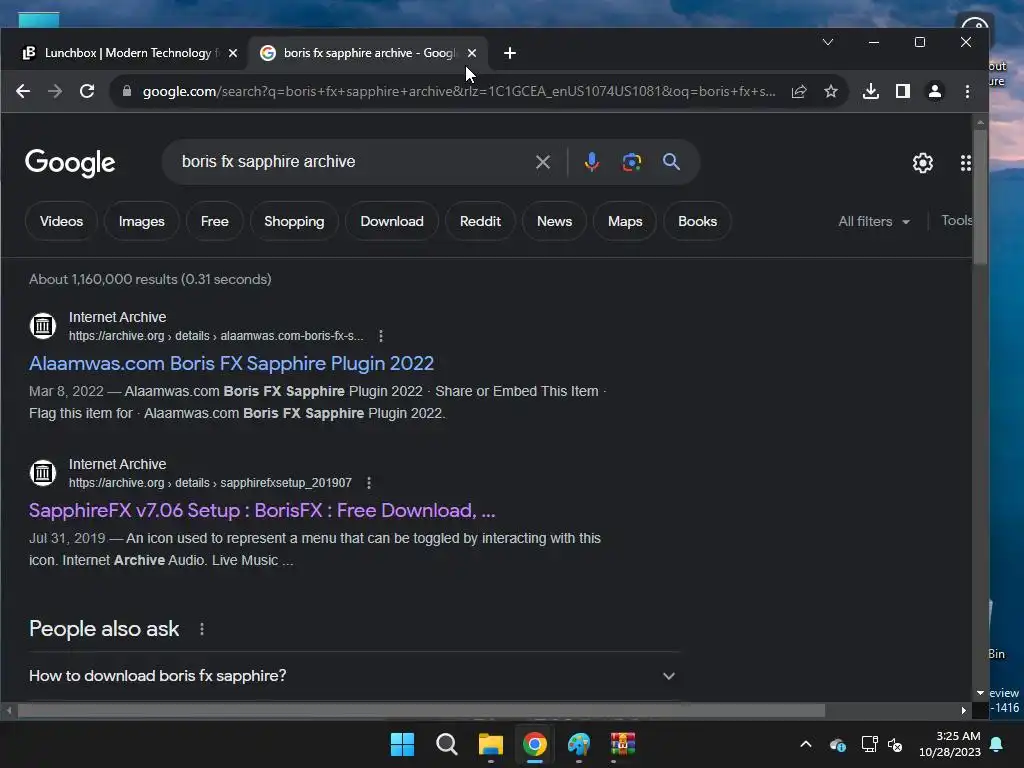
Task: Open the clock showing 3:25 AM
Action: 950,744
